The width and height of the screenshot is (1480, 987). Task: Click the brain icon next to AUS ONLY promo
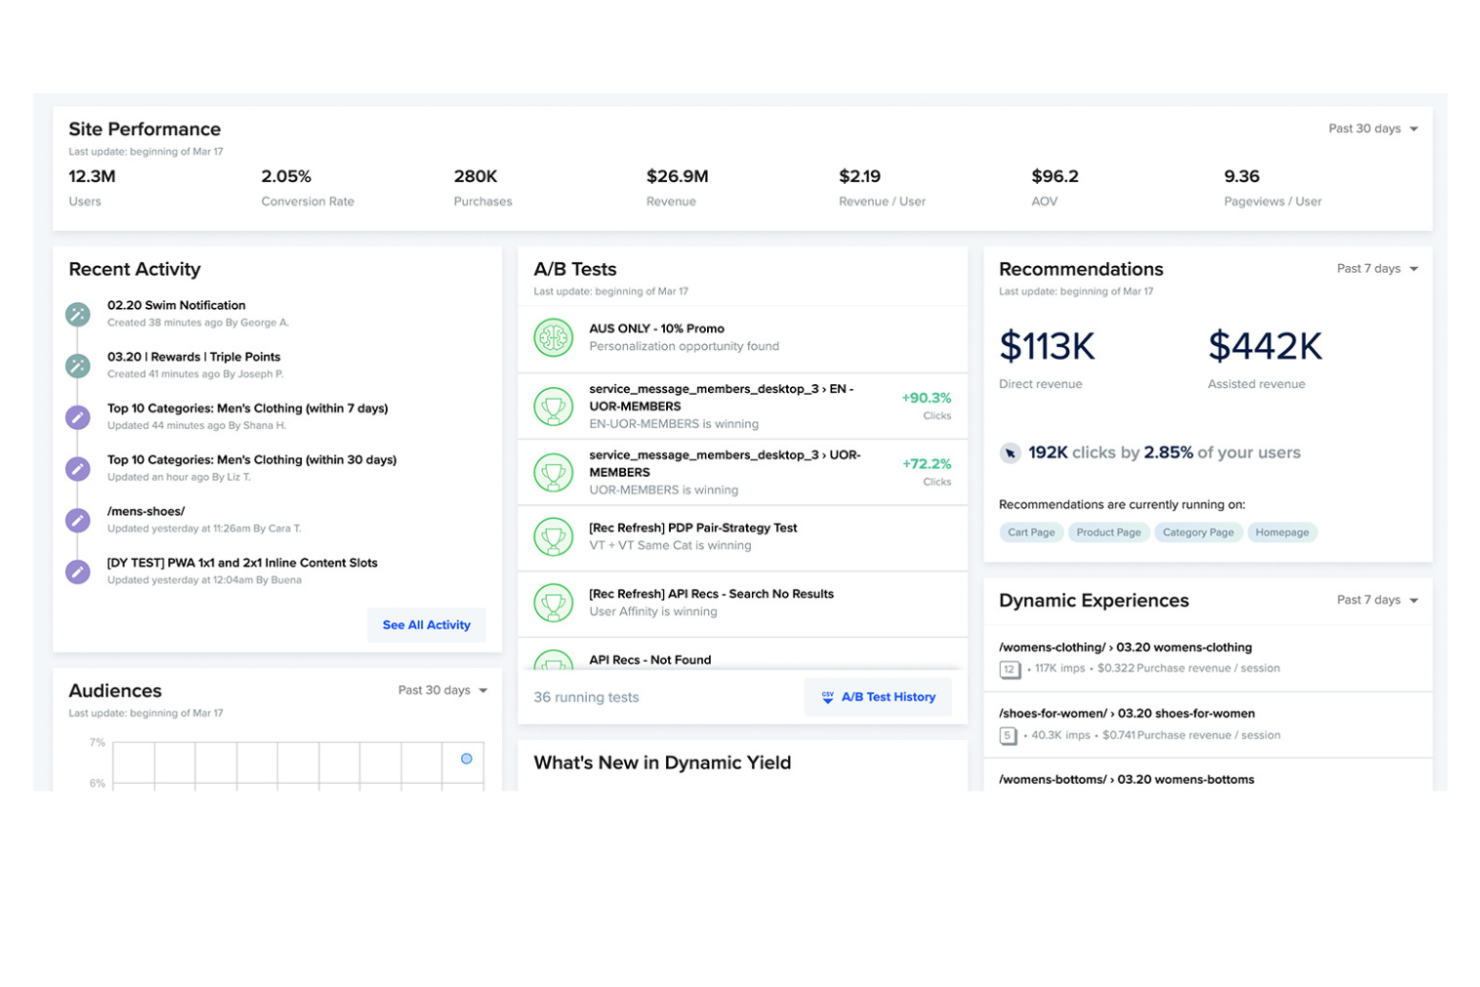(x=552, y=338)
